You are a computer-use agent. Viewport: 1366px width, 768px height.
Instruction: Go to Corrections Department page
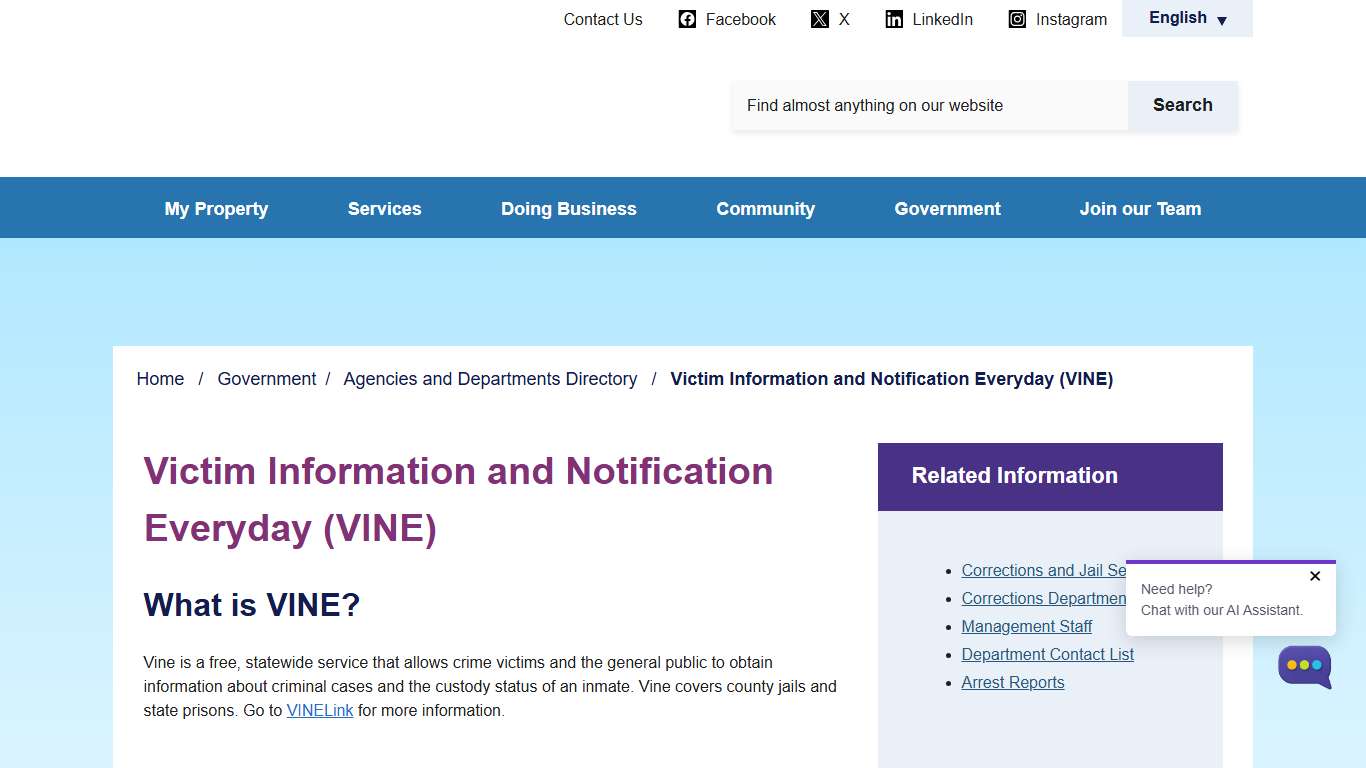click(1043, 598)
